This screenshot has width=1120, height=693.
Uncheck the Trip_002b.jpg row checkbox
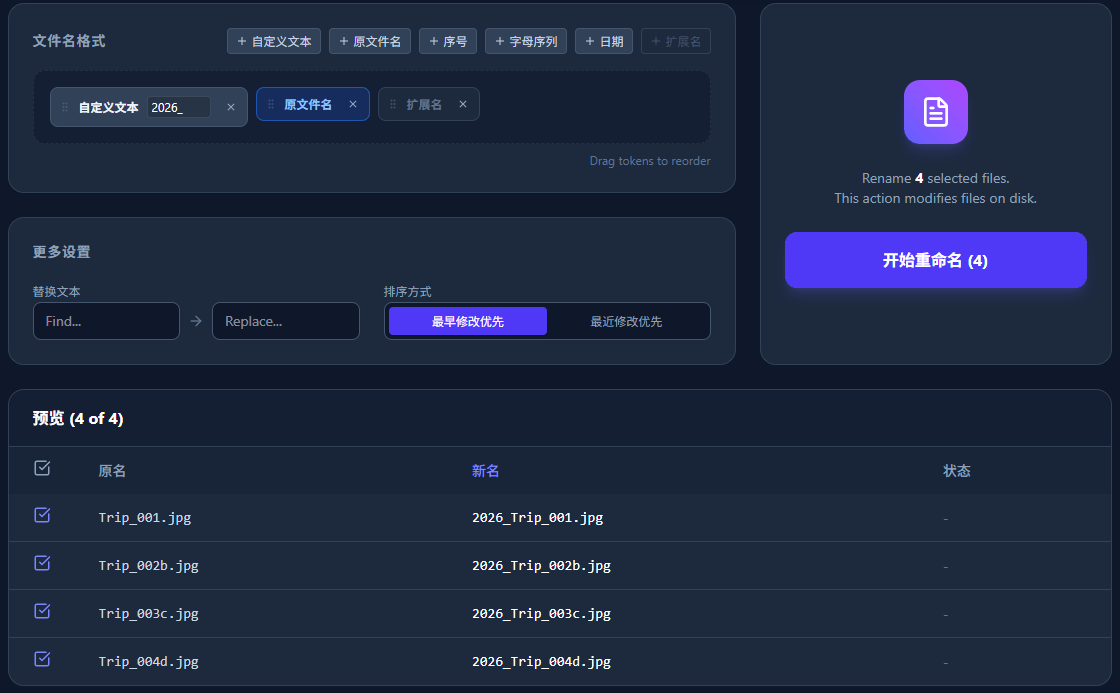point(42,563)
